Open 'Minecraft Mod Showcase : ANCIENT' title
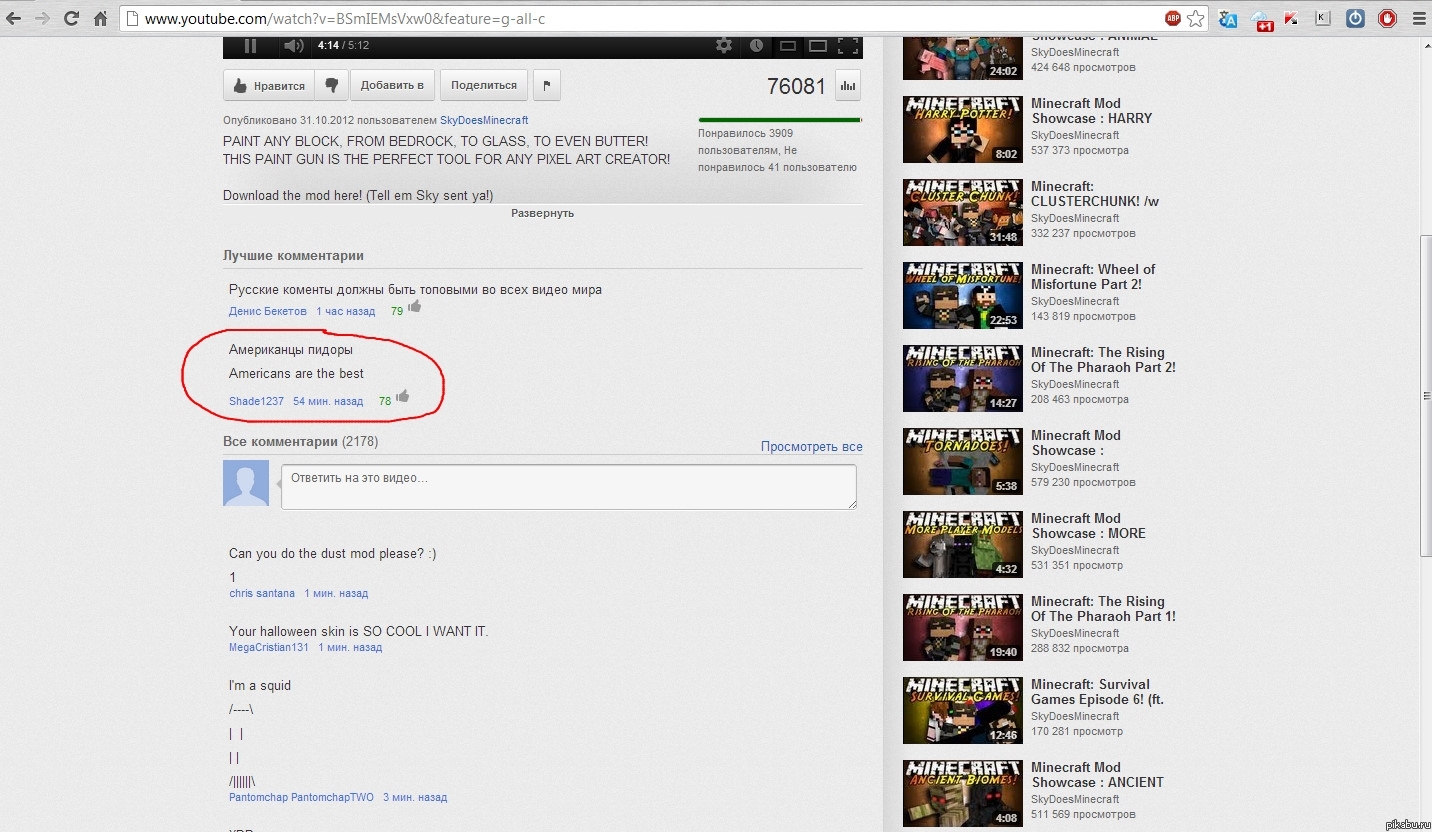The height and width of the screenshot is (832, 1432). click(1097, 775)
